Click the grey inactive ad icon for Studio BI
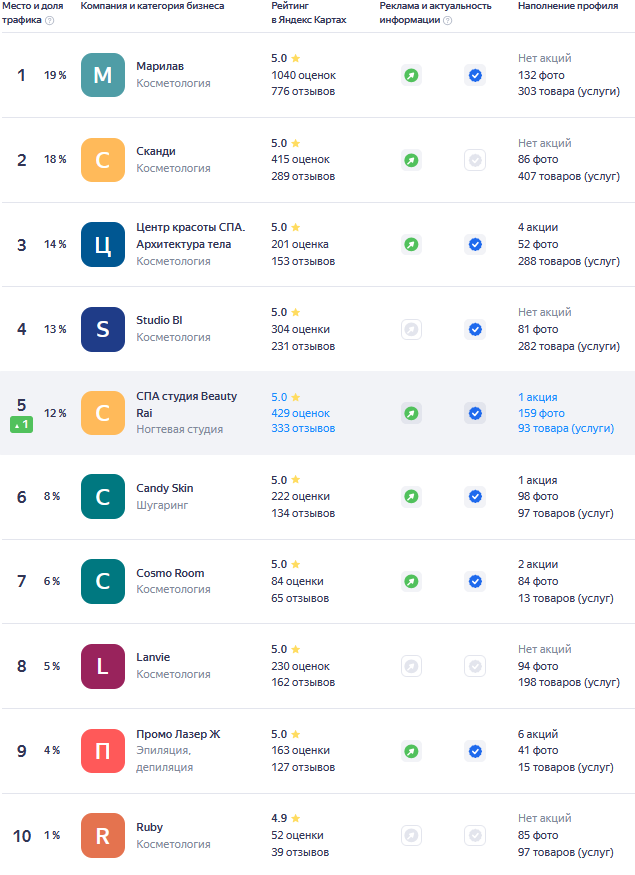Viewport: 635px width, 875px height. [411, 329]
